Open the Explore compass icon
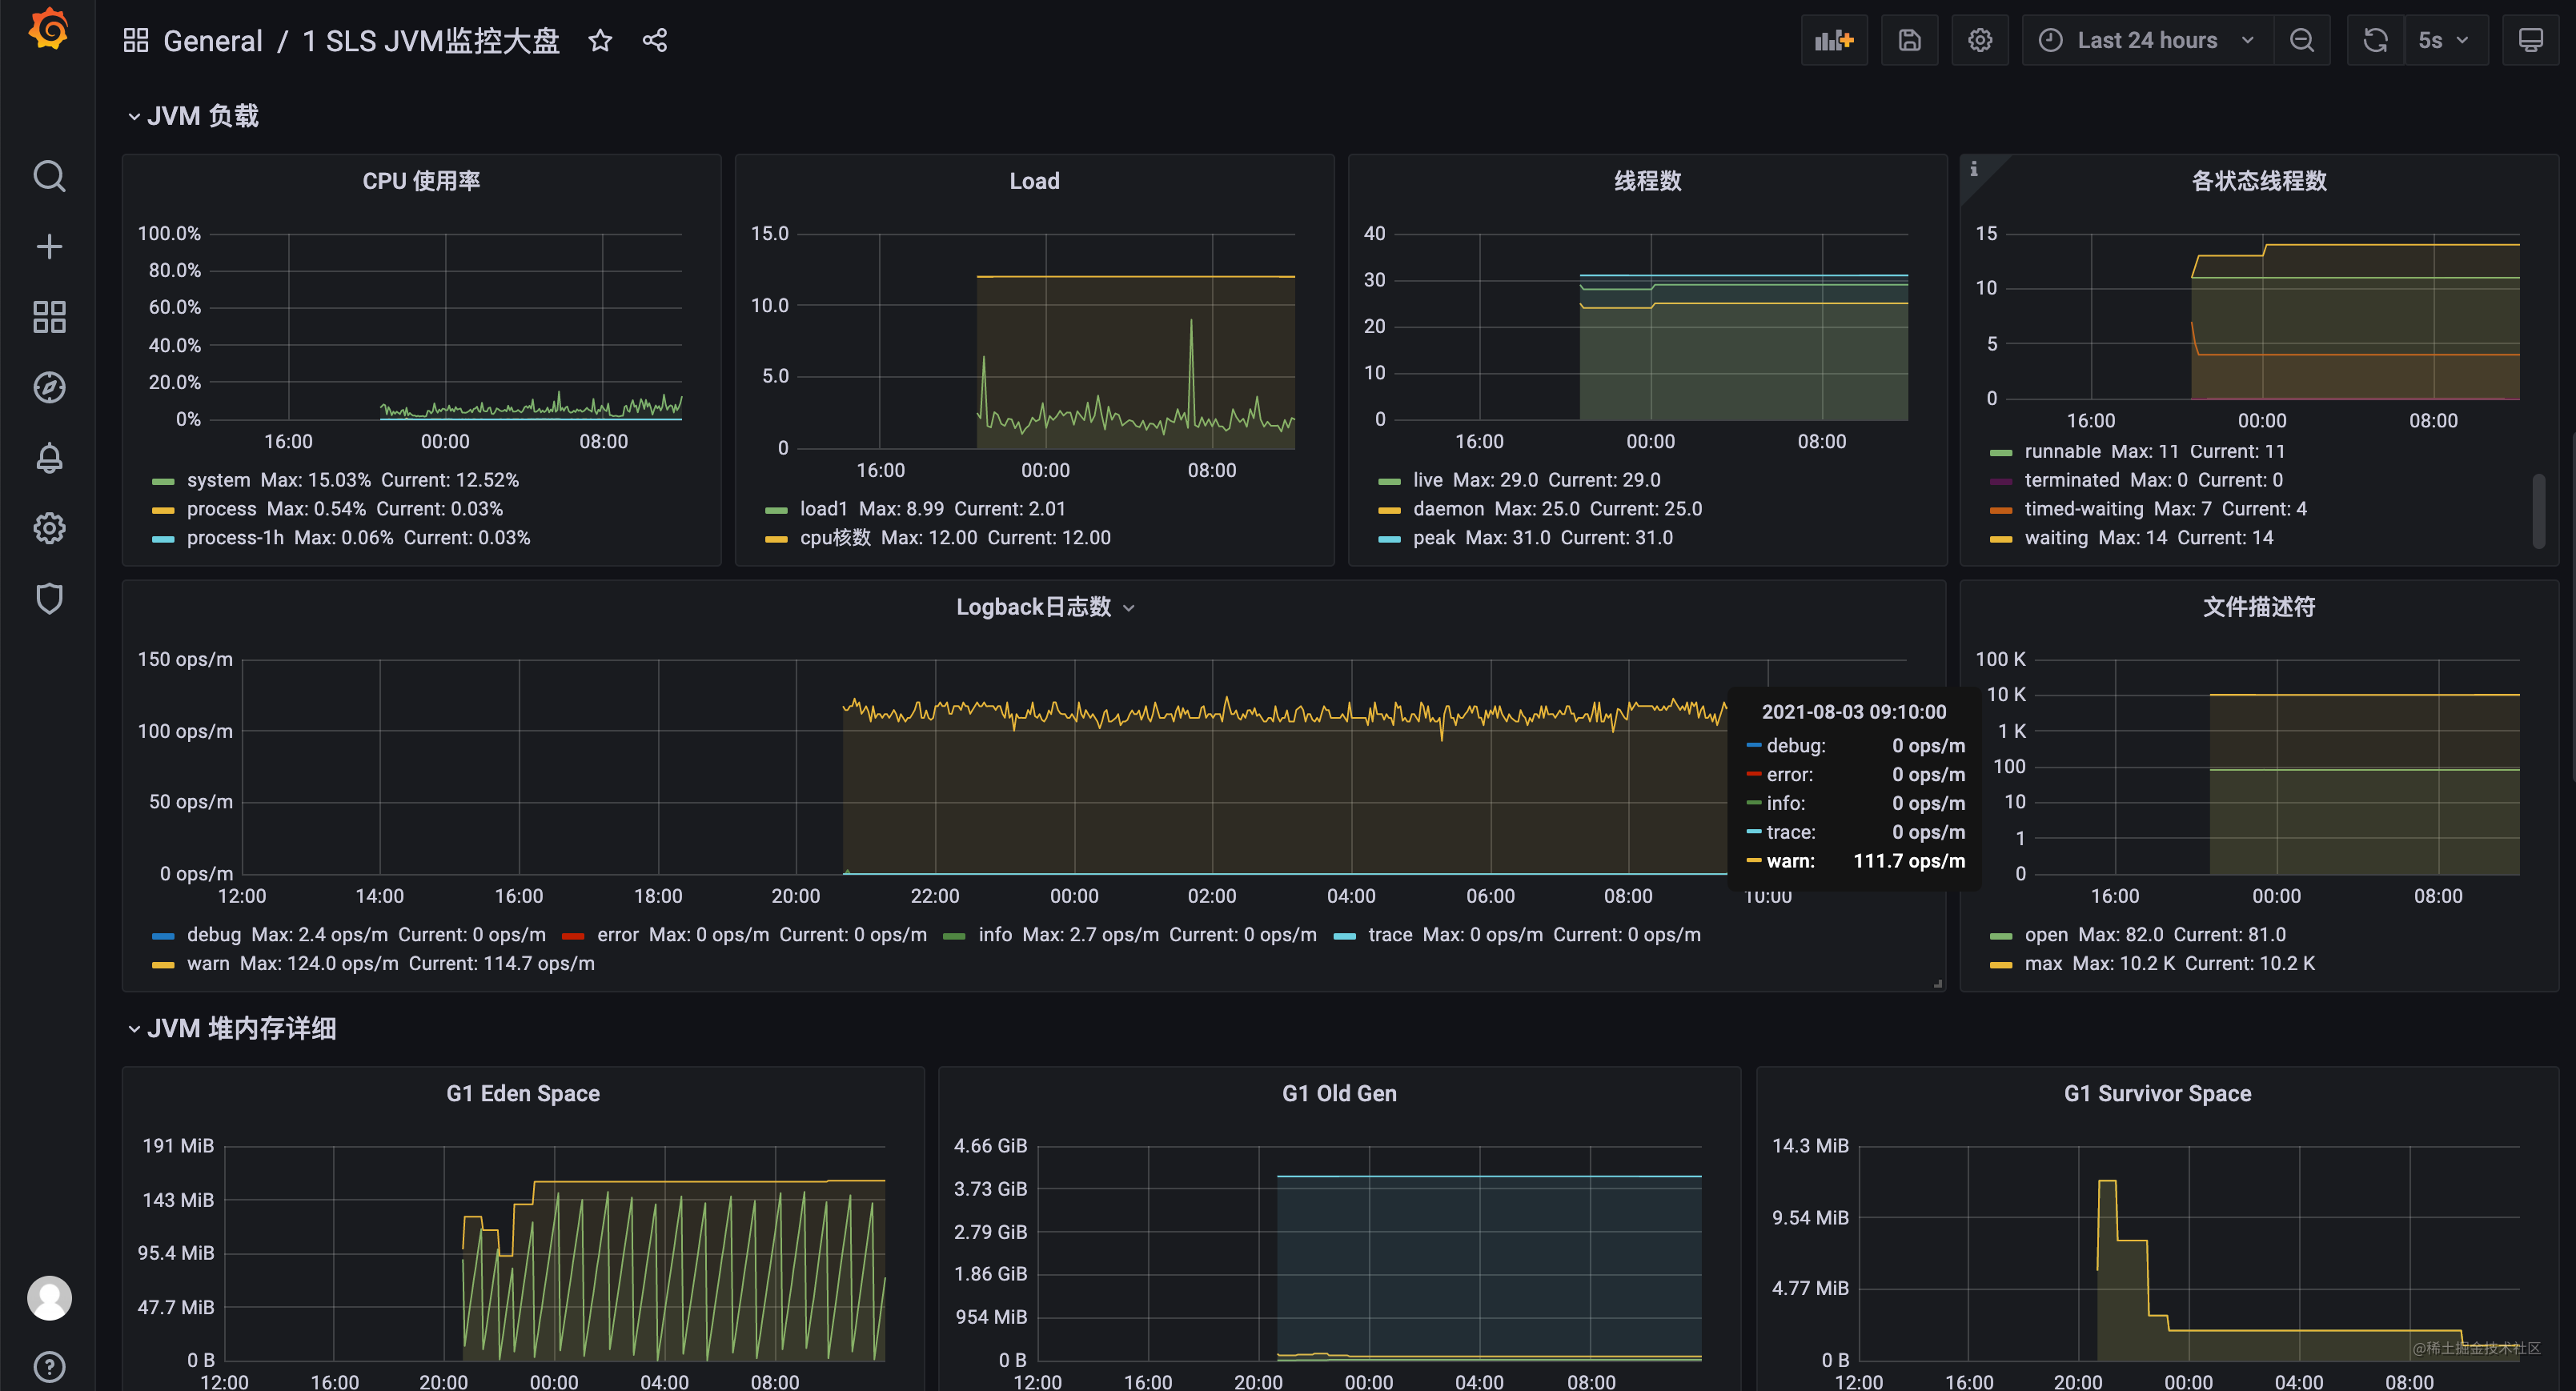This screenshot has height=1391, width=2576. coord(49,387)
